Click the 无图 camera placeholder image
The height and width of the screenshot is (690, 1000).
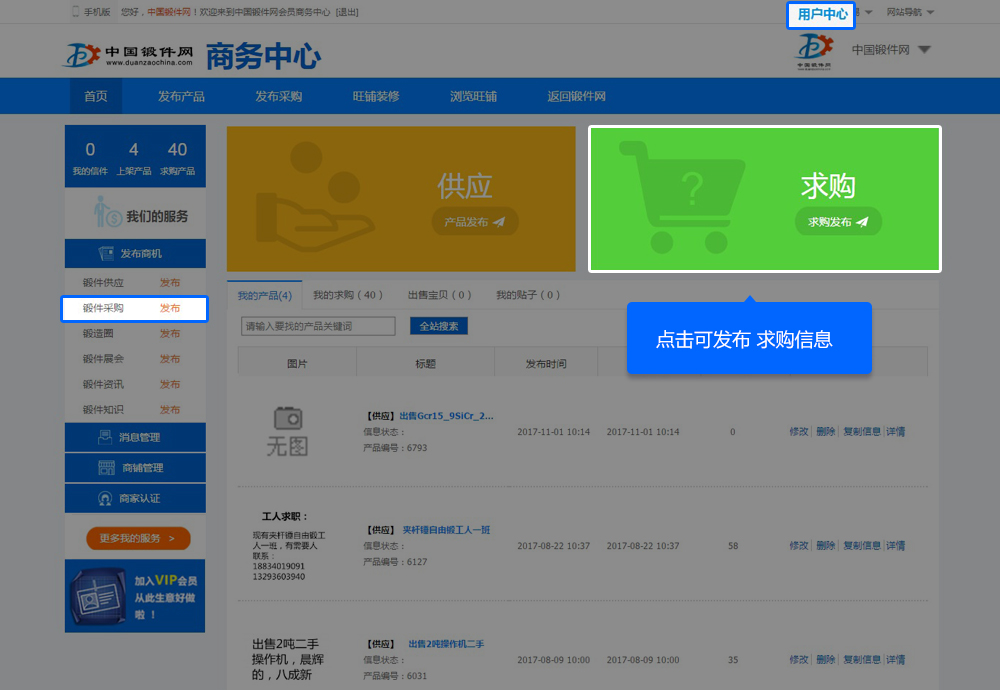pos(287,431)
